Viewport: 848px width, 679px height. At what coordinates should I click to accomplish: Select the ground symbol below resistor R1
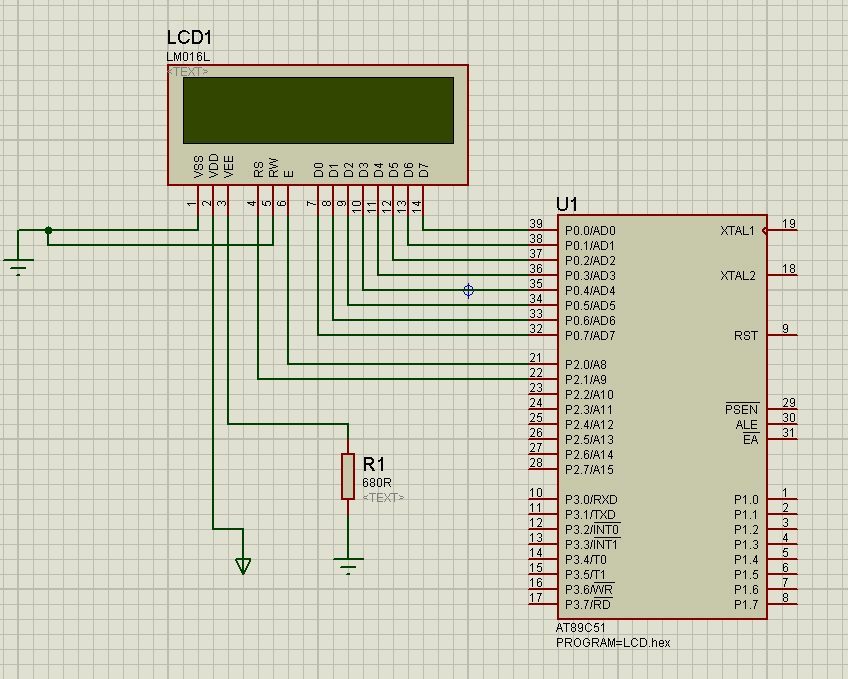[x=348, y=565]
